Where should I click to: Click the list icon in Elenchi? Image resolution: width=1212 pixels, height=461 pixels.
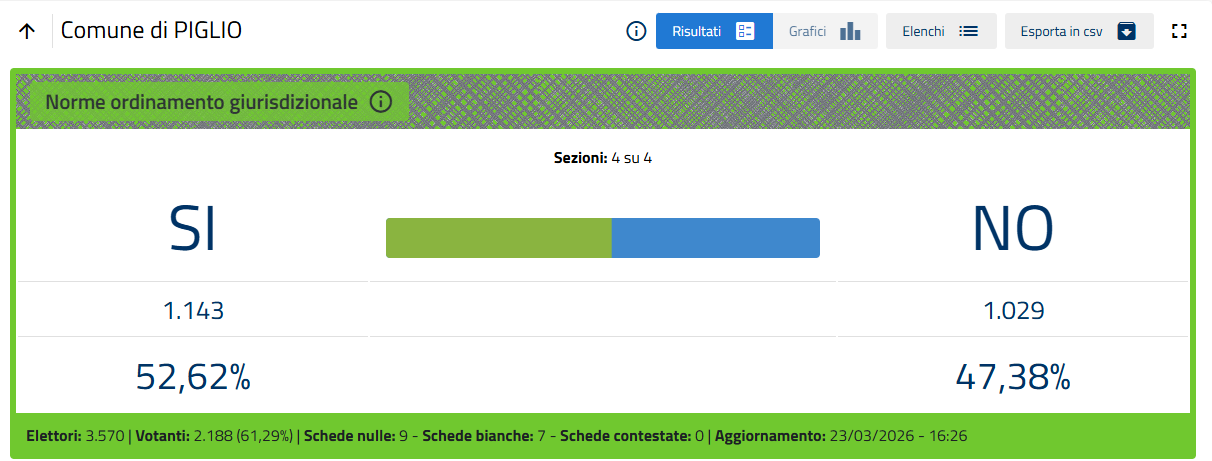click(x=968, y=31)
